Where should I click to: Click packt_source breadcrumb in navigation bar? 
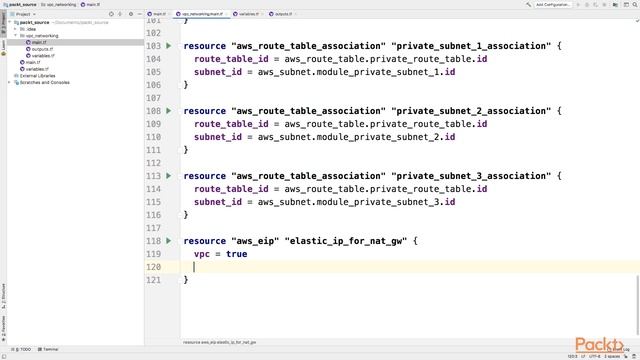[x=20, y=4]
